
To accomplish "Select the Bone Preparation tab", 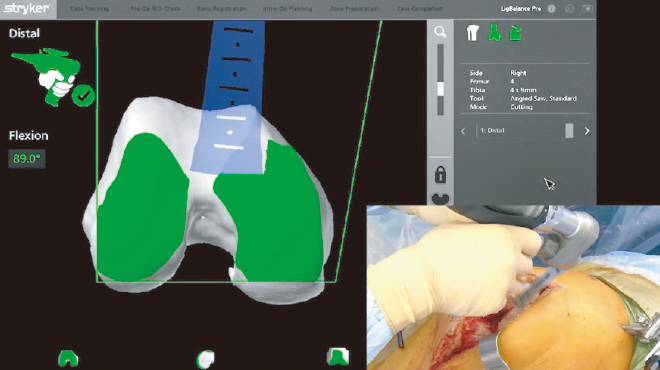I will click(x=354, y=9).
